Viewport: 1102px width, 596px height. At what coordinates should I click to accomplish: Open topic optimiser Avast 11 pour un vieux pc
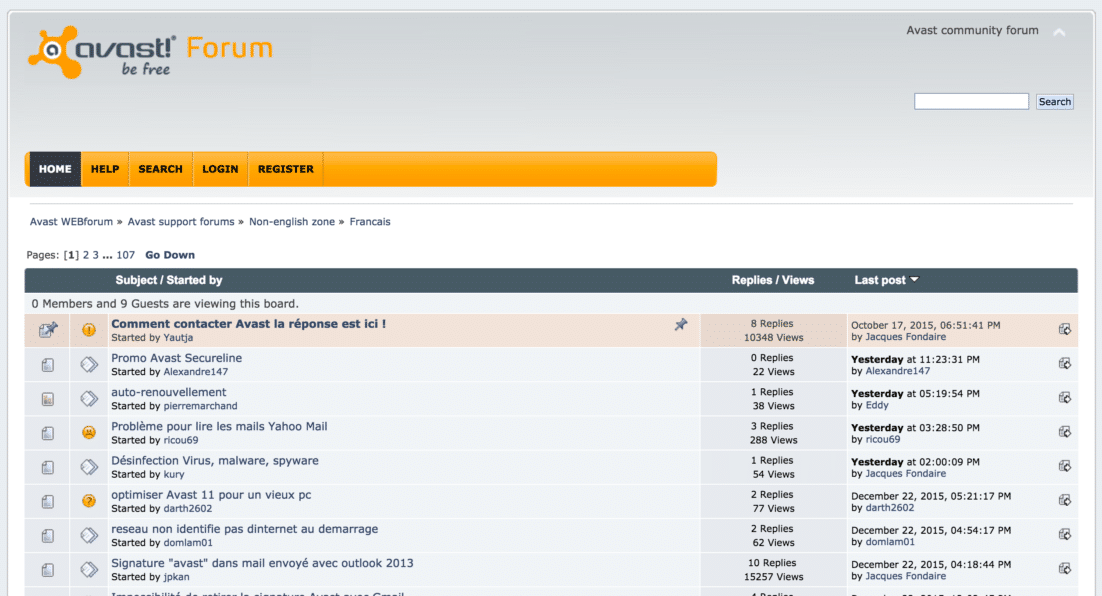211,495
